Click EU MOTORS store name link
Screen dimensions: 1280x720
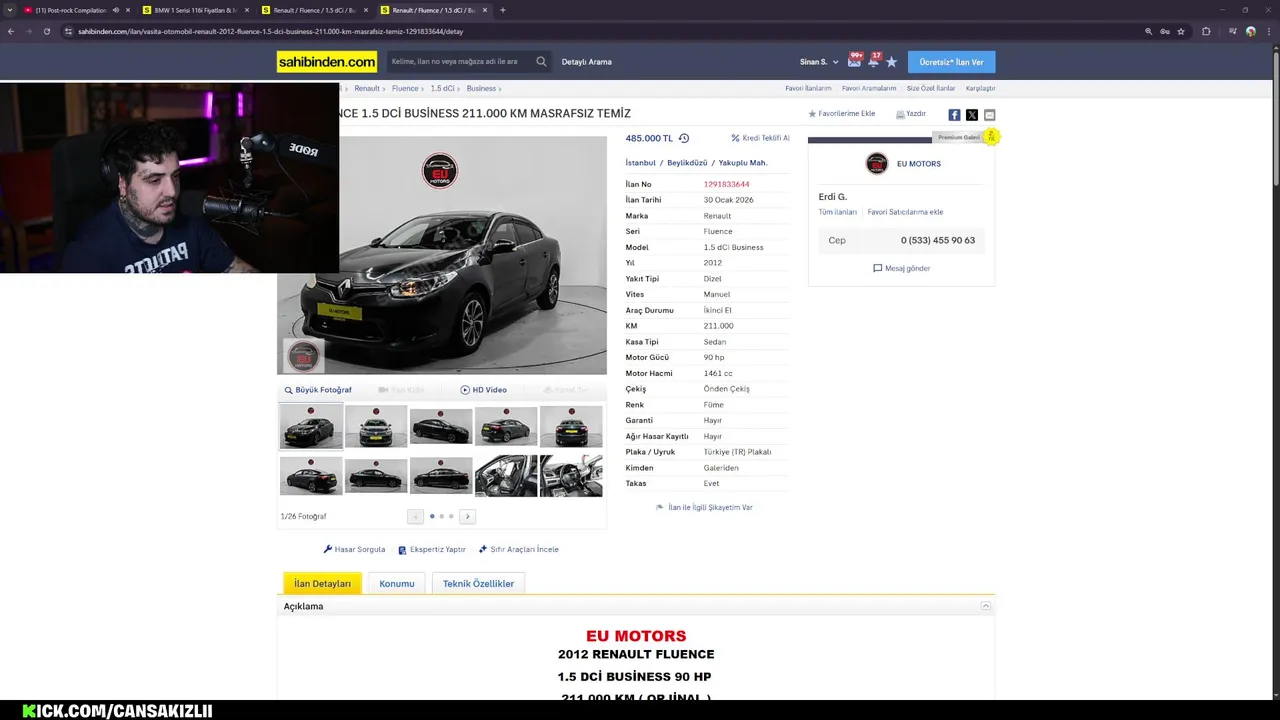pyautogui.click(x=919, y=163)
